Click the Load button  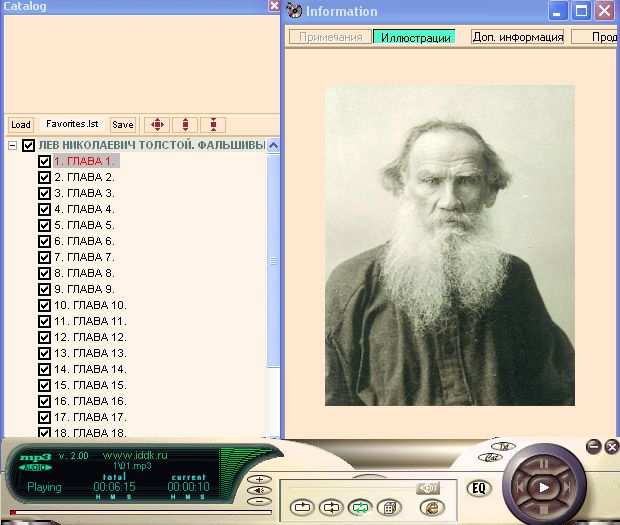pos(21,125)
